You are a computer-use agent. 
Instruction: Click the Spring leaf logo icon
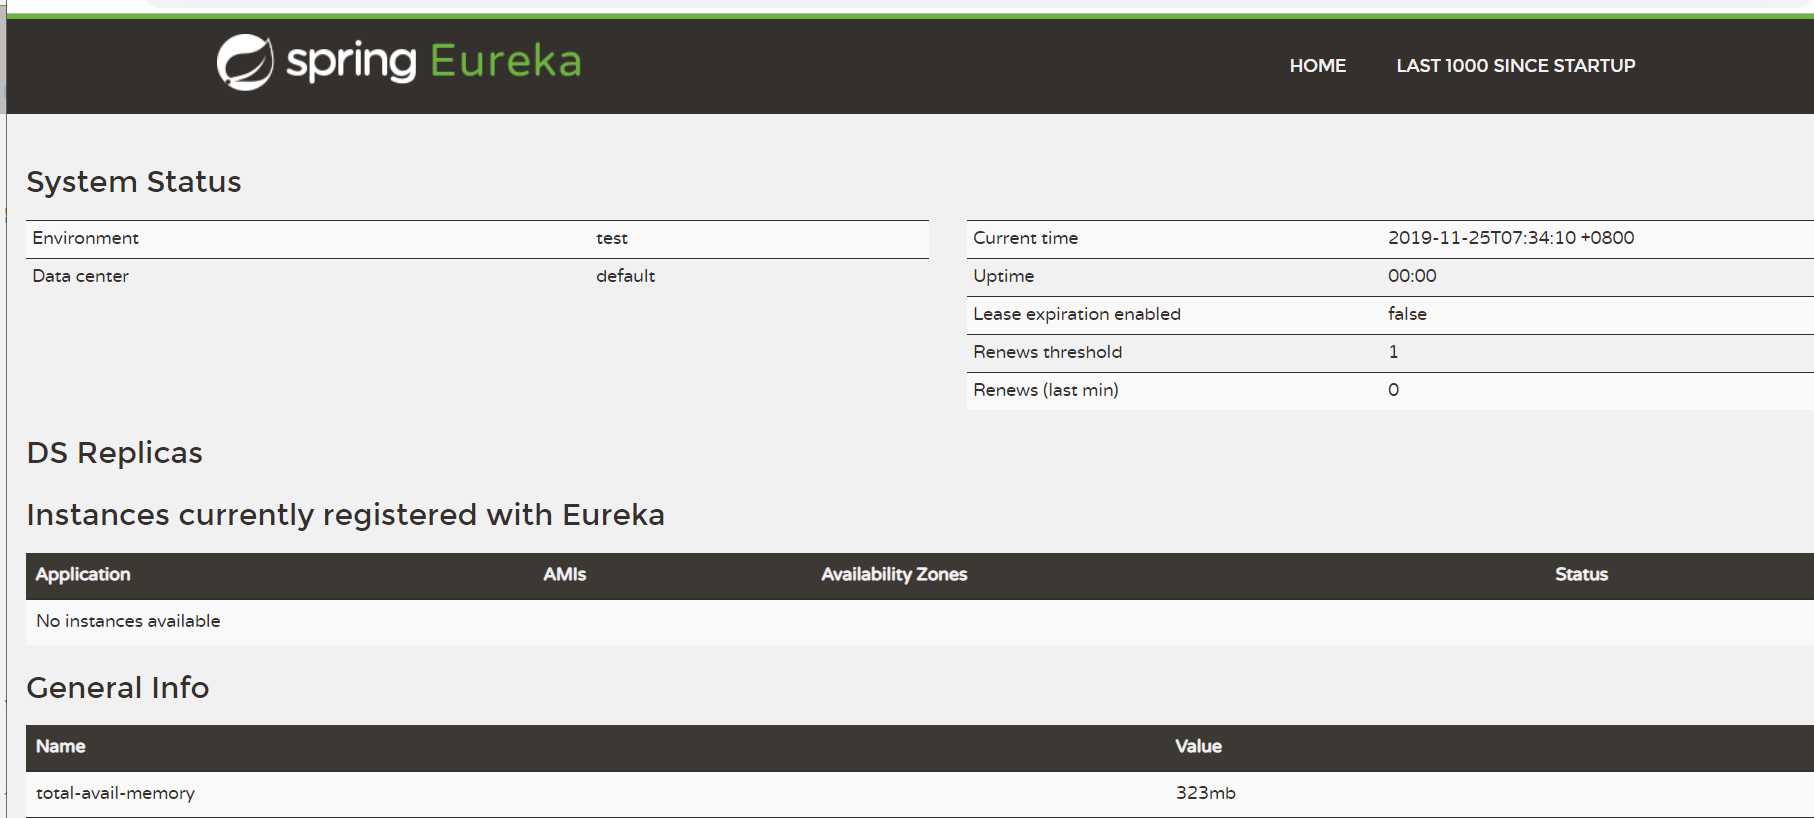(245, 62)
